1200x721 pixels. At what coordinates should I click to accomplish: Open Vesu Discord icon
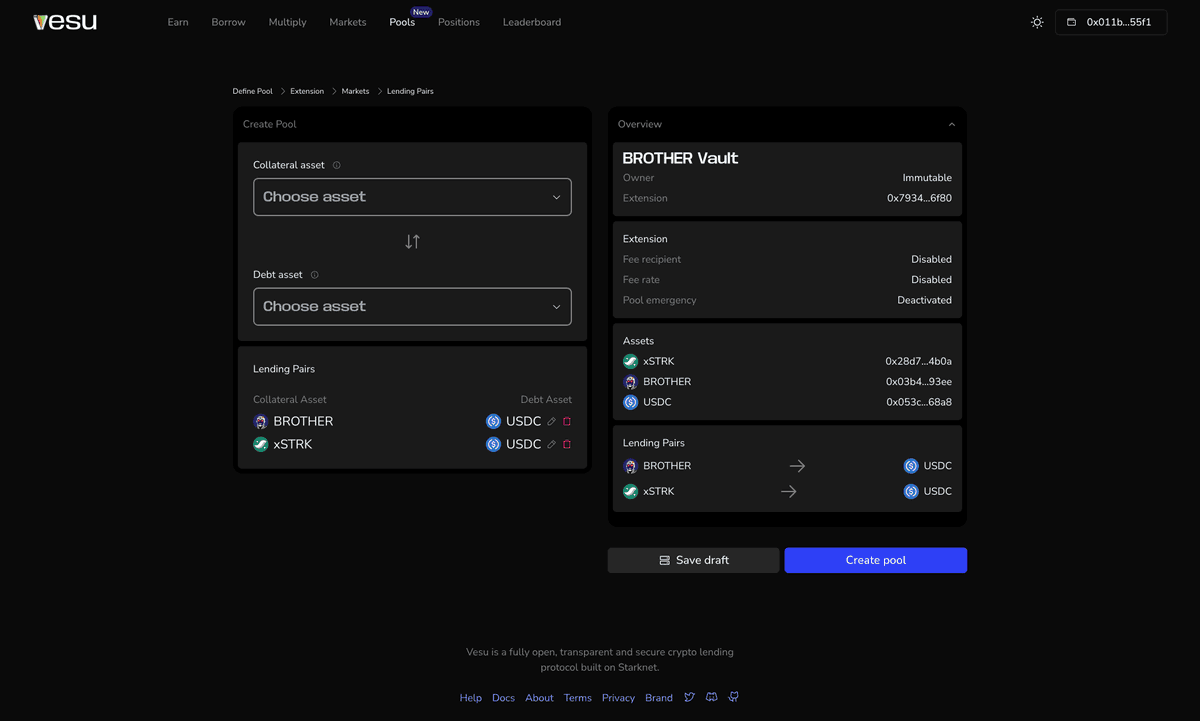click(x=711, y=697)
